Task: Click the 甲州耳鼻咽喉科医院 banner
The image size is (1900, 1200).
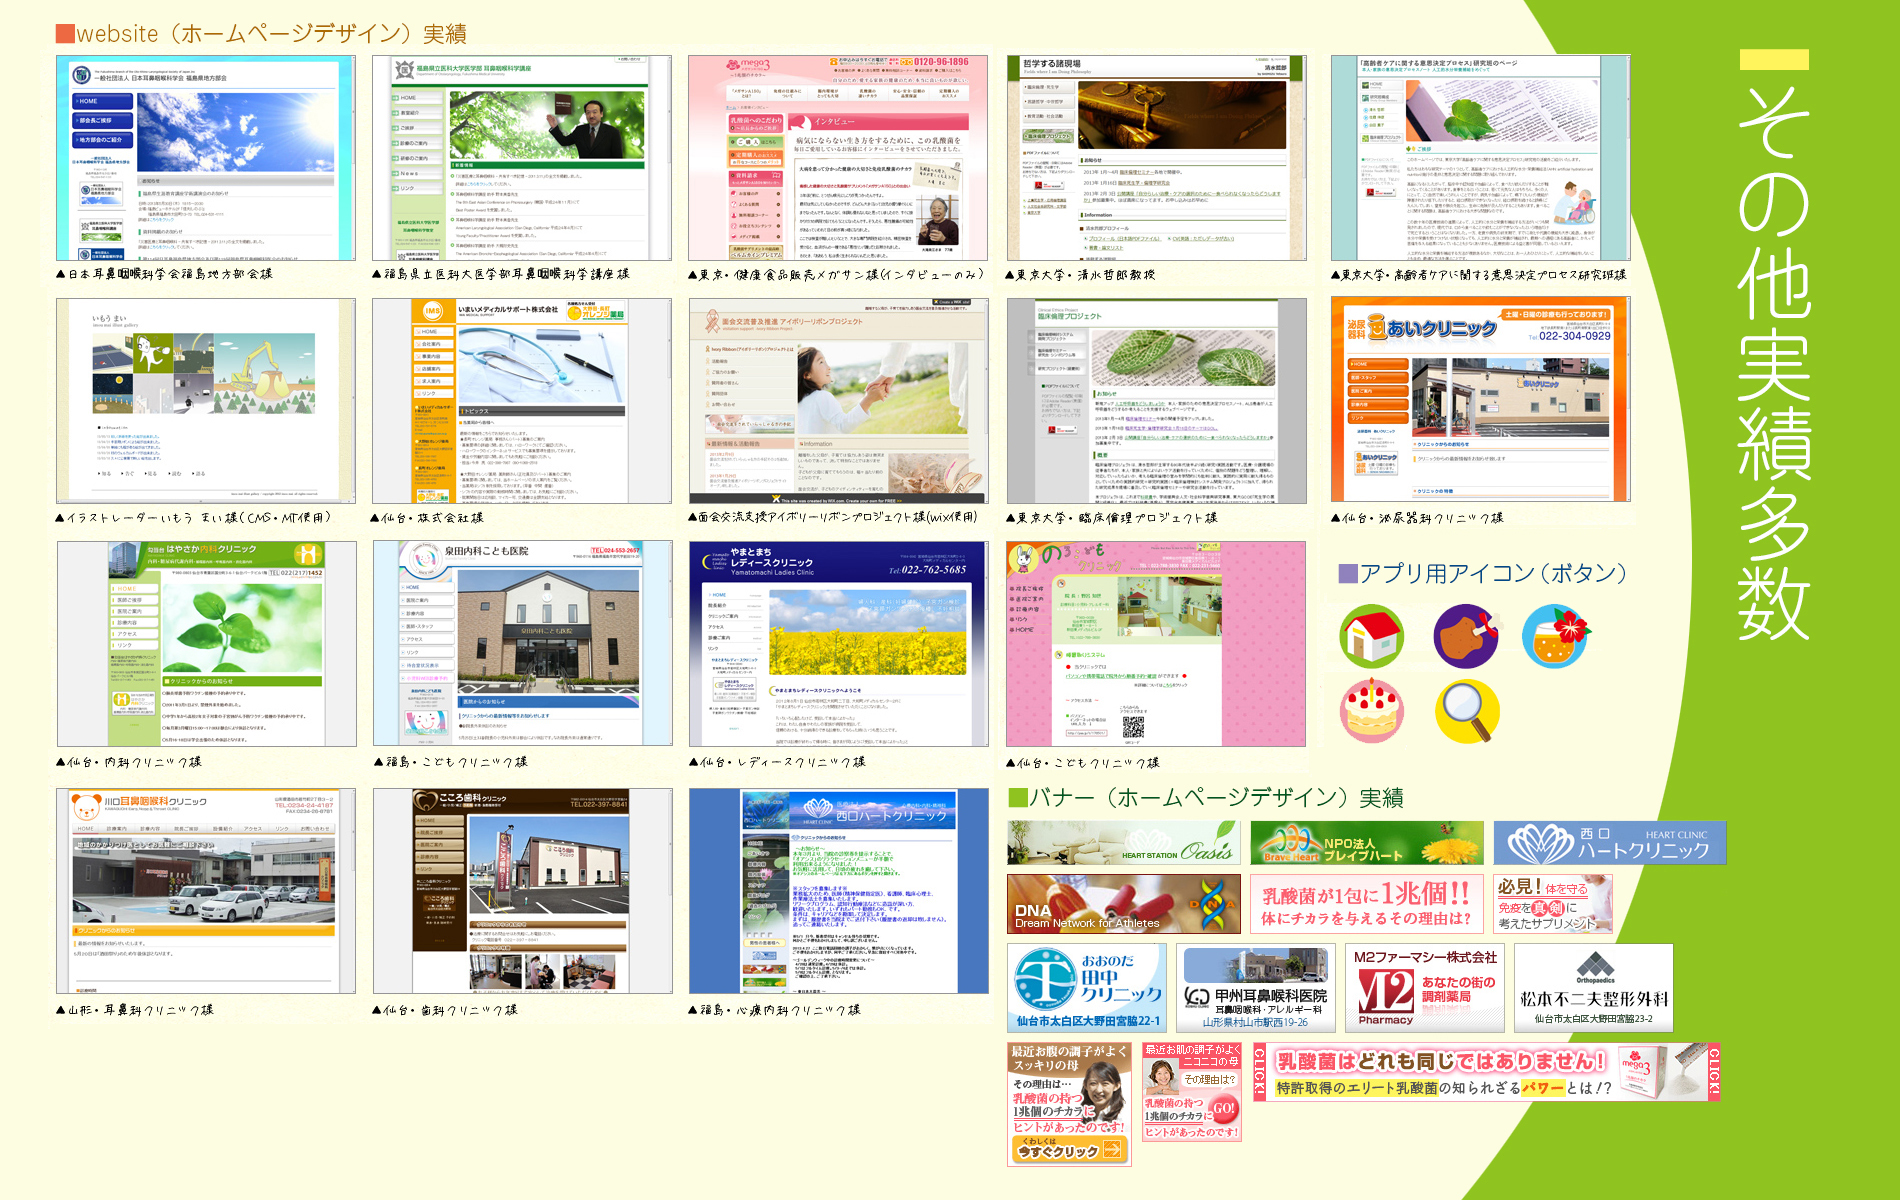Action: point(1255,988)
